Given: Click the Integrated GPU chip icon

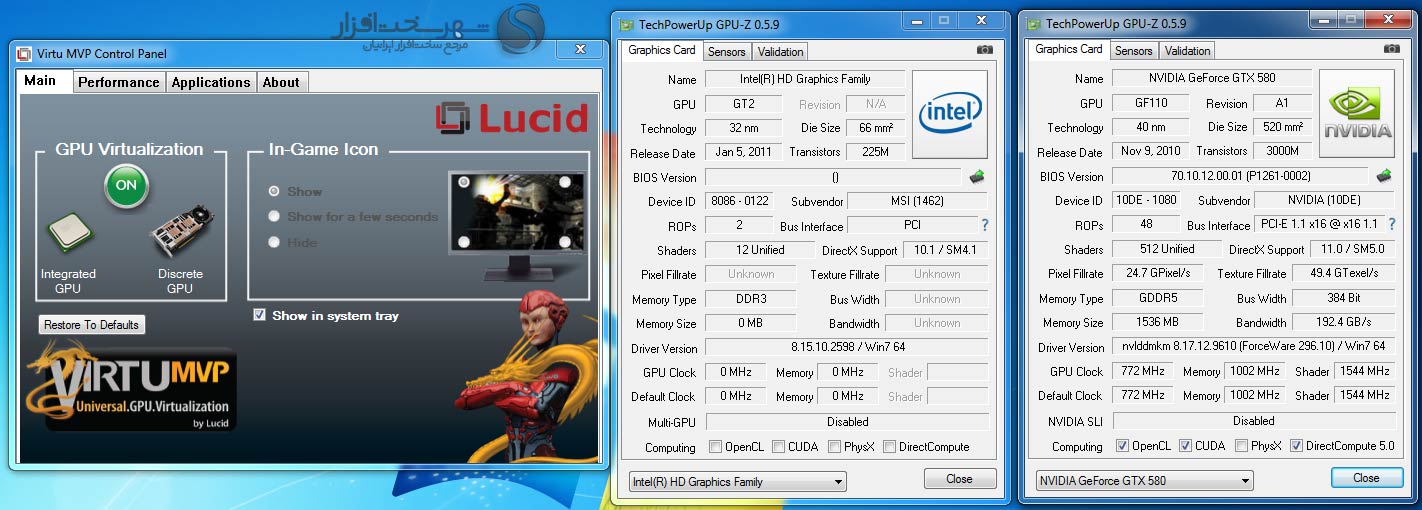Looking at the screenshot, I should point(70,234).
